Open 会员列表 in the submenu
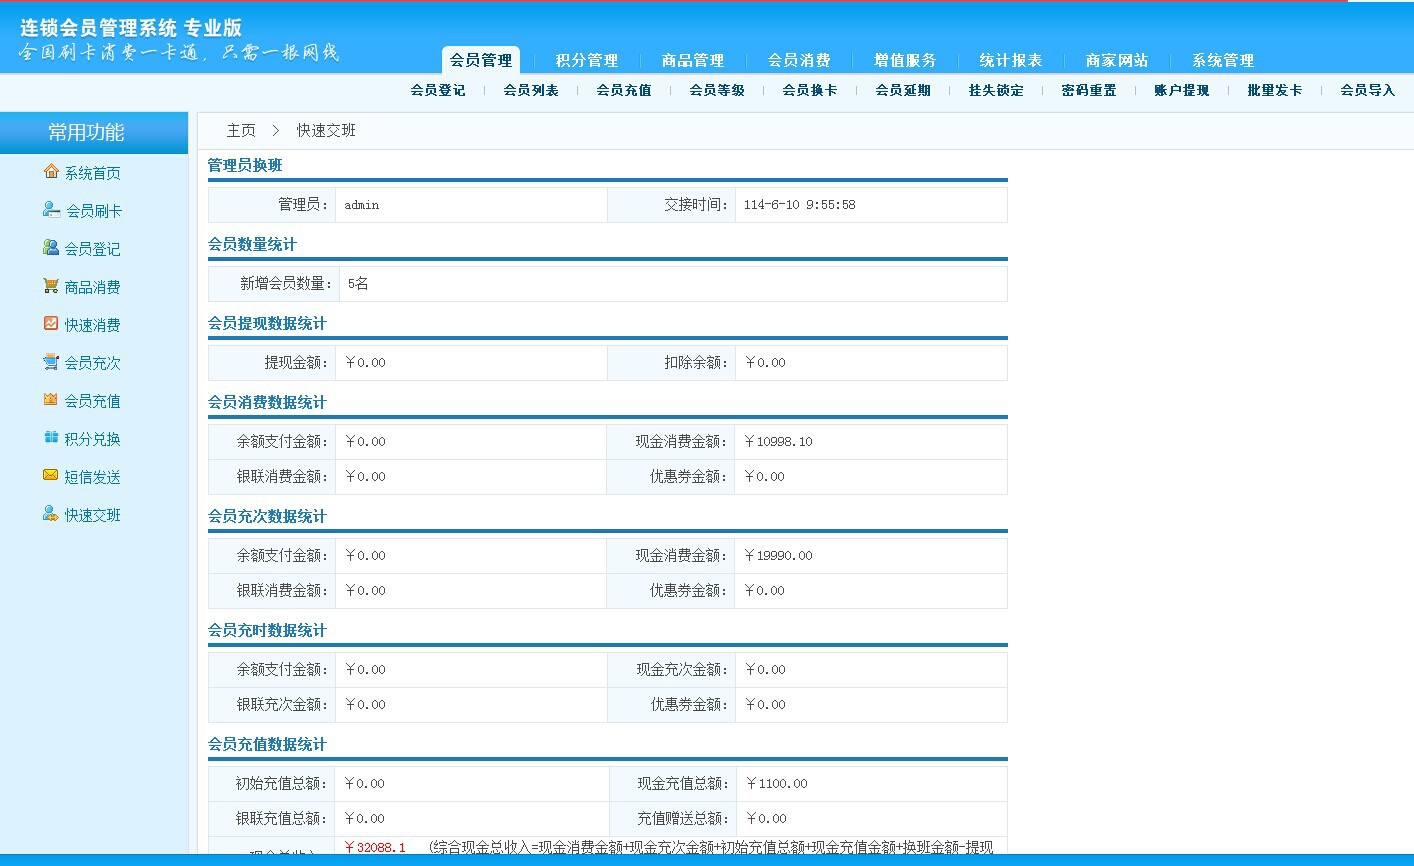The height and width of the screenshot is (866, 1414). click(531, 90)
